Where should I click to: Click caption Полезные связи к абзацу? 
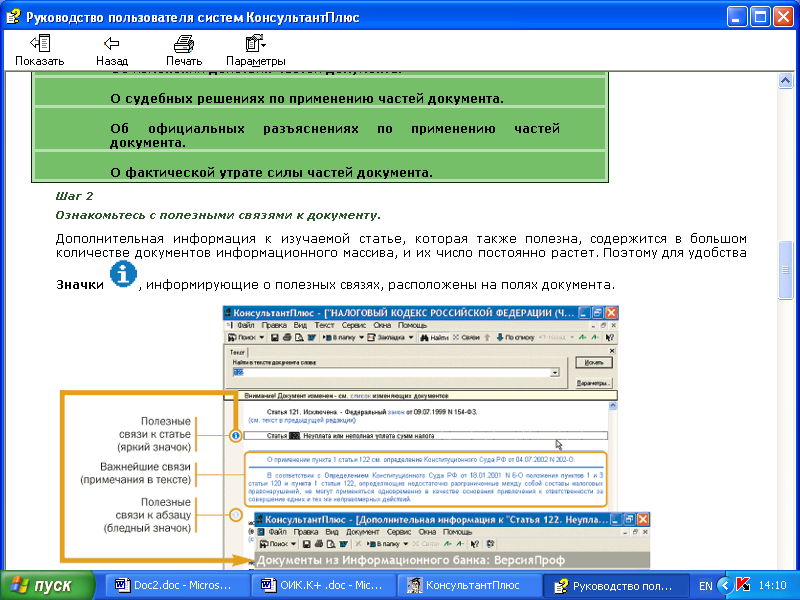tap(147, 515)
